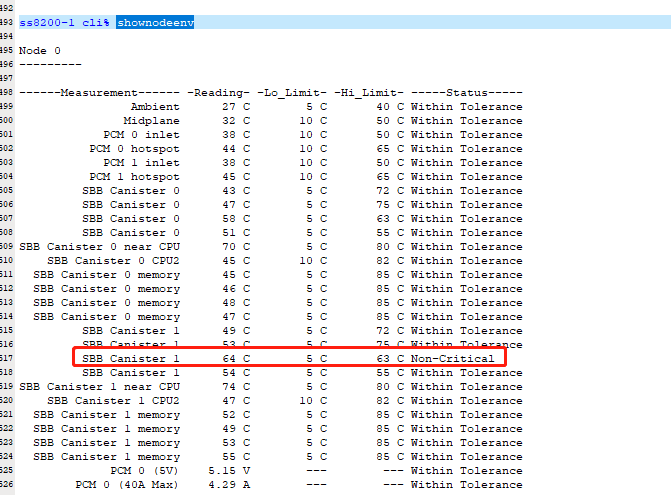This screenshot has width=671, height=495.
Task: Click the highlighted shownodeenv command
Action: pos(155,23)
